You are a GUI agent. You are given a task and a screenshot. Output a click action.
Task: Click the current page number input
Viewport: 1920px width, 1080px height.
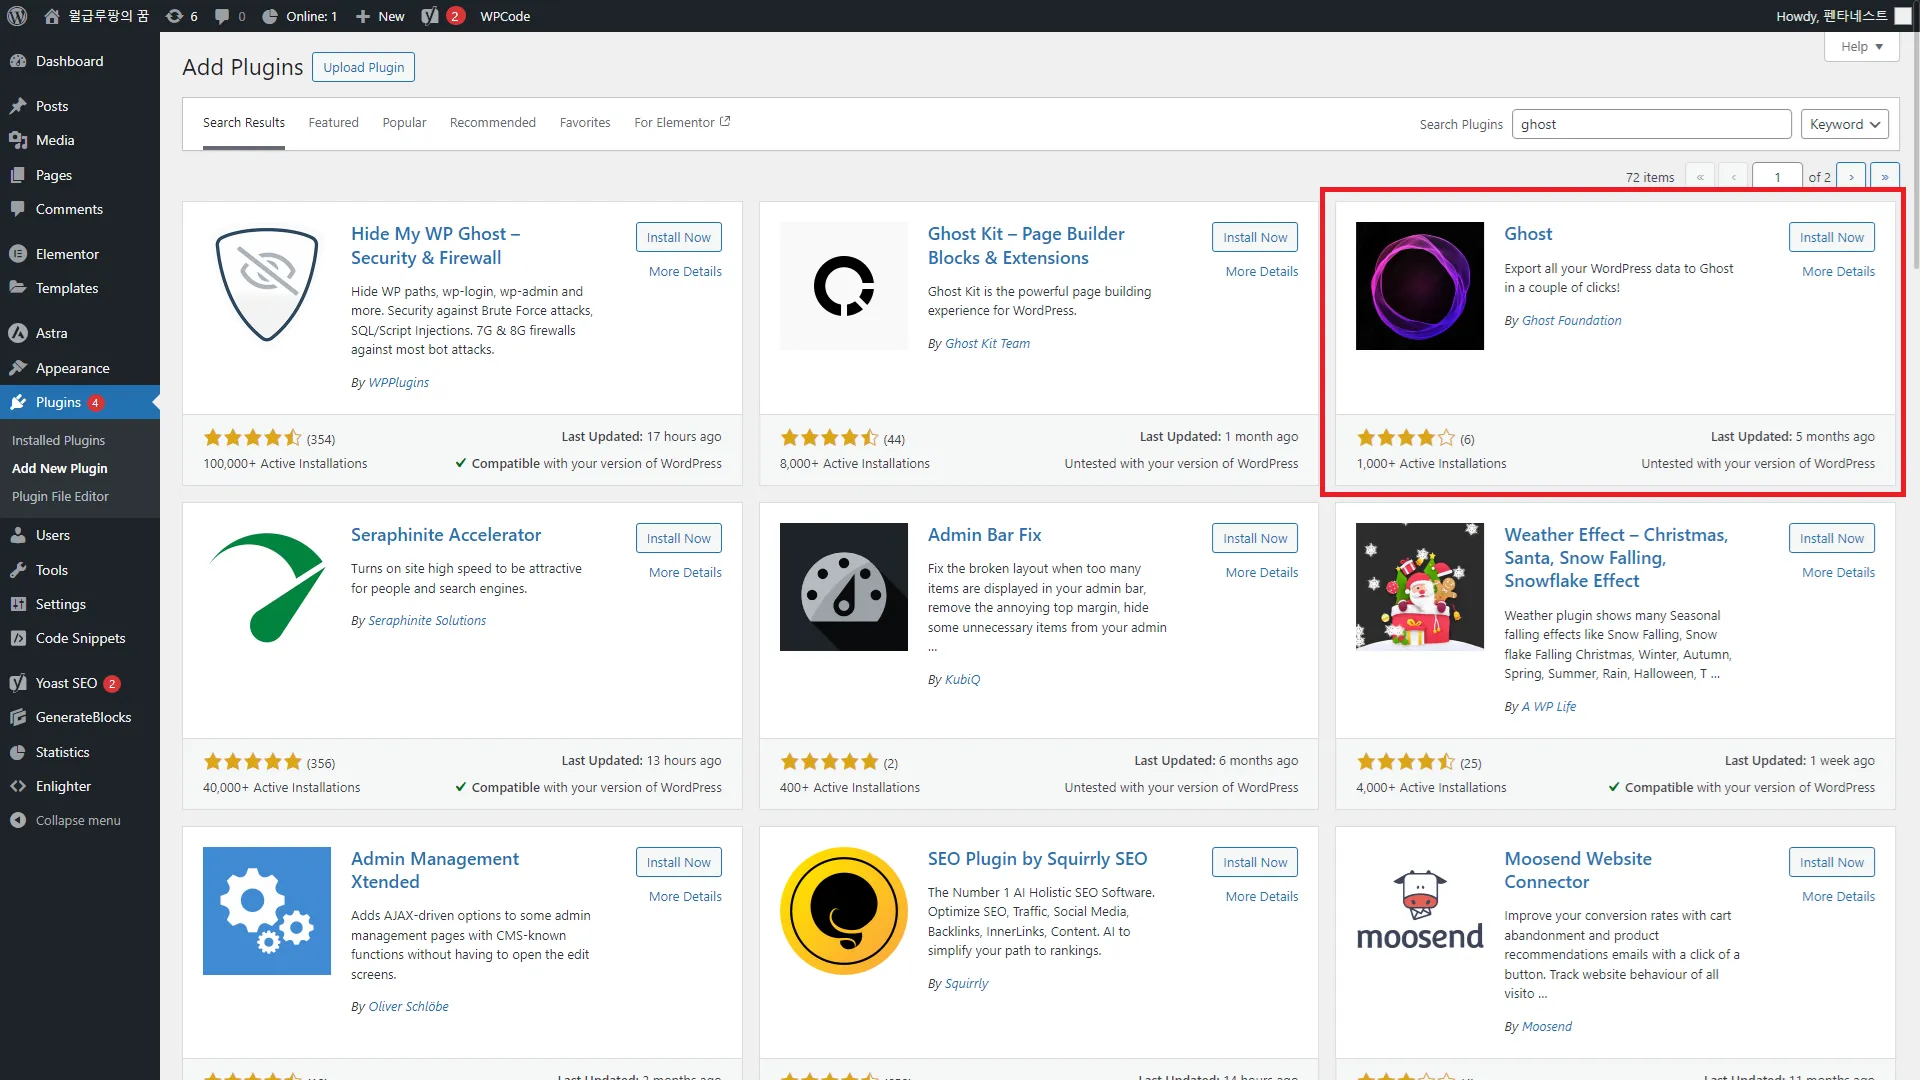click(1777, 176)
